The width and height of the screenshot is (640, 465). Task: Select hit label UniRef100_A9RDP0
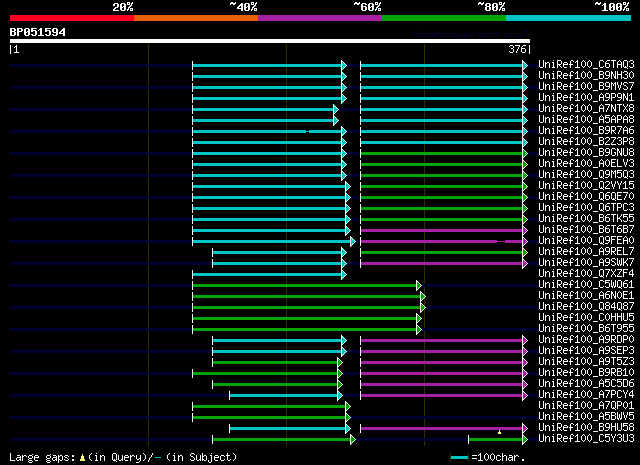coord(586,340)
